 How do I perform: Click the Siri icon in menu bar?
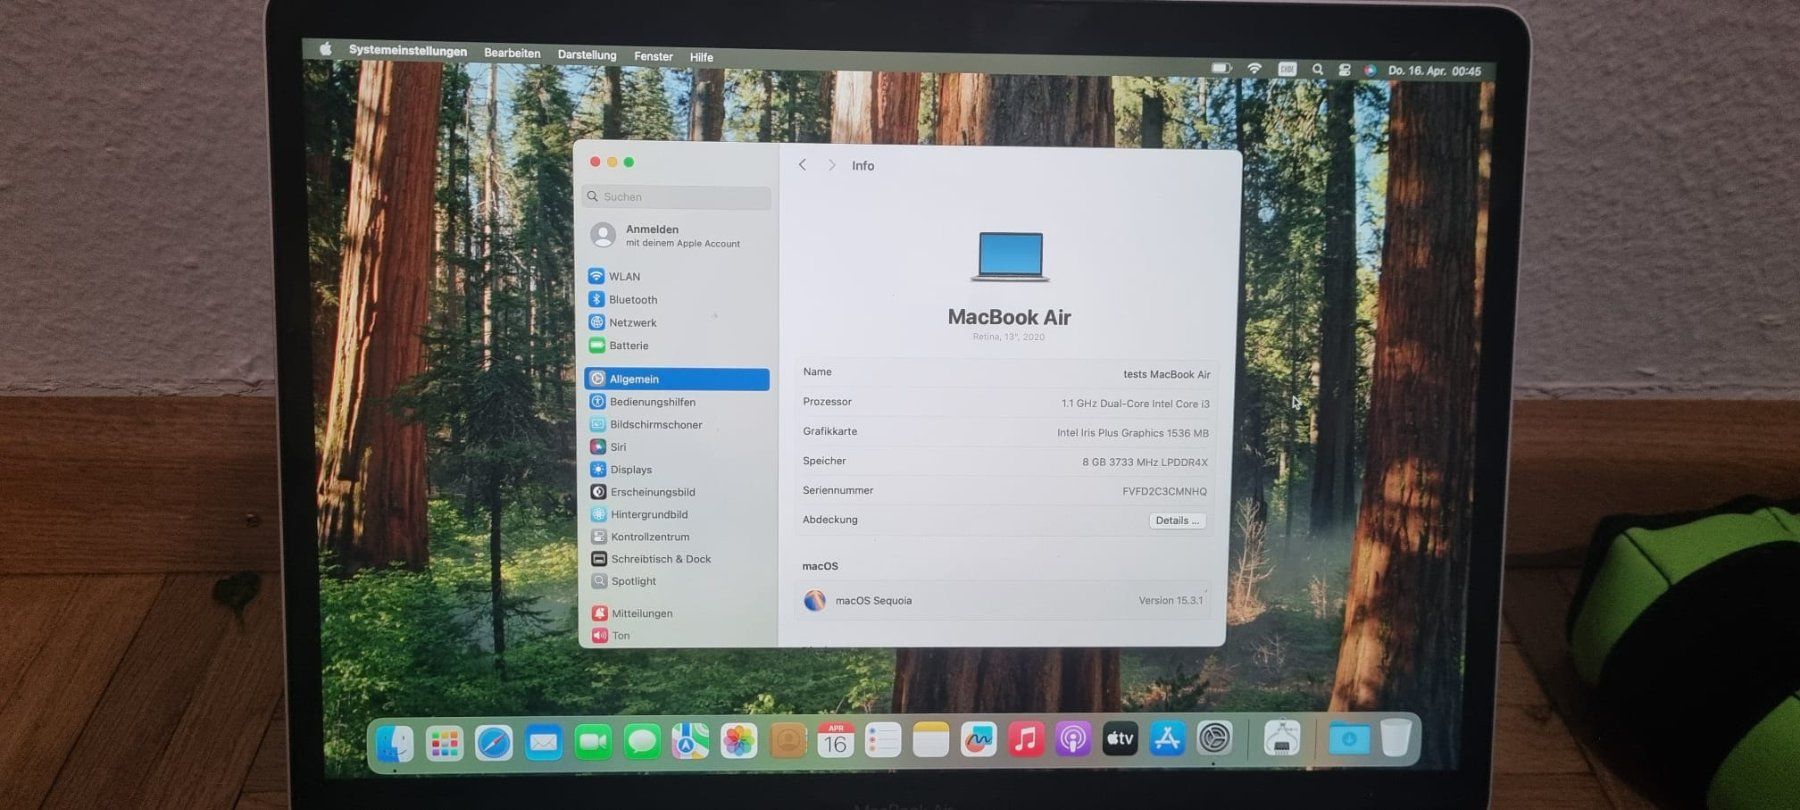pyautogui.click(x=1369, y=70)
